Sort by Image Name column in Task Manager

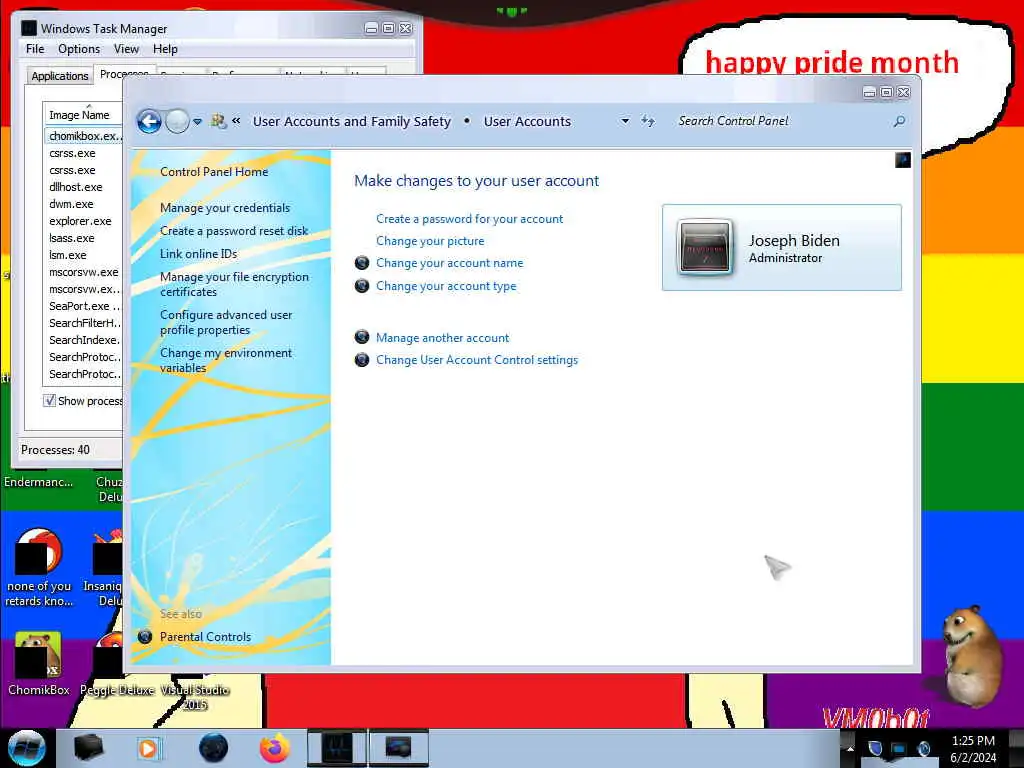click(x=83, y=115)
